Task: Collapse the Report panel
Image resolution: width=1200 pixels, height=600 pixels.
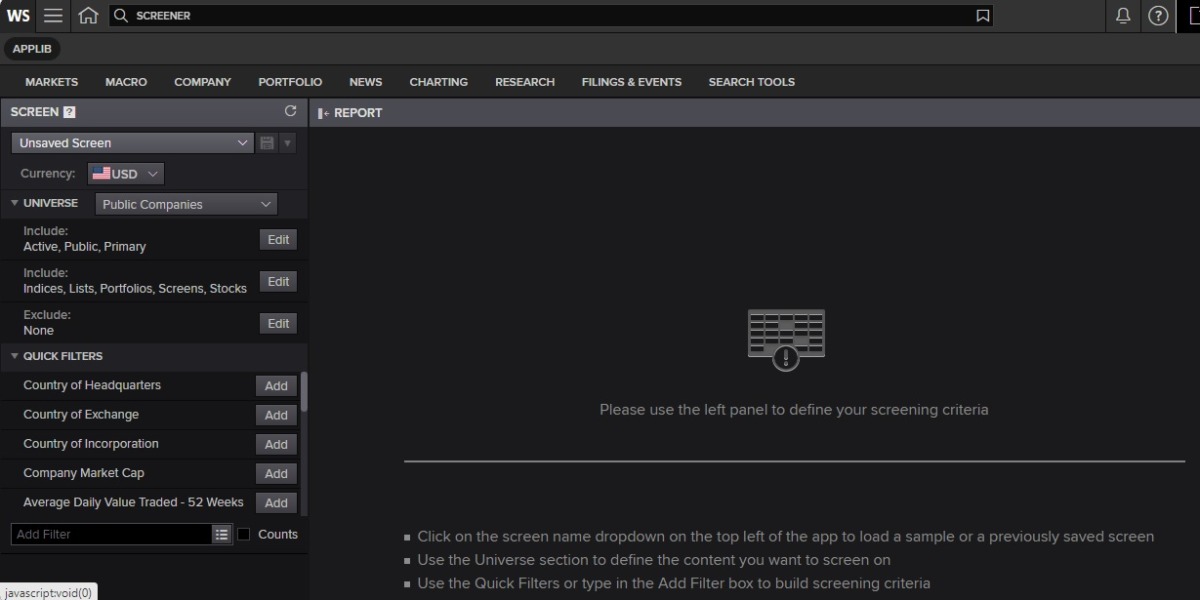Action: click(x=323, y=113)
